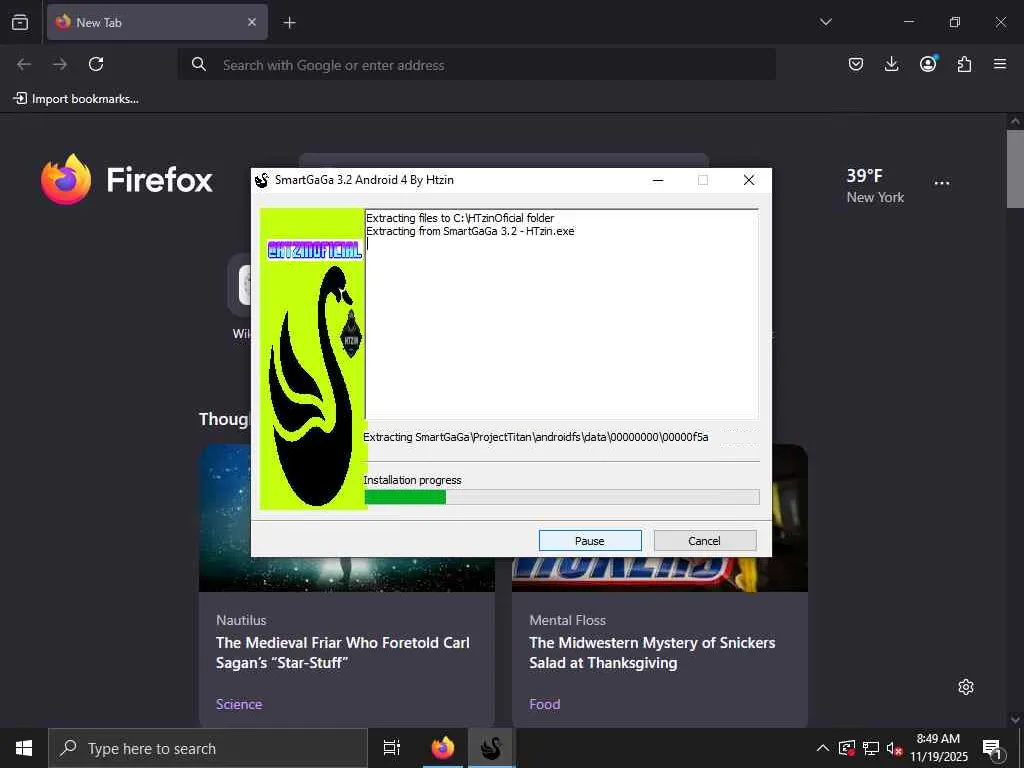Viewport: 1024px width, 768px height.
Task: Switch to SmartGaGa installer taskbar icon
Action: (491, 748)
